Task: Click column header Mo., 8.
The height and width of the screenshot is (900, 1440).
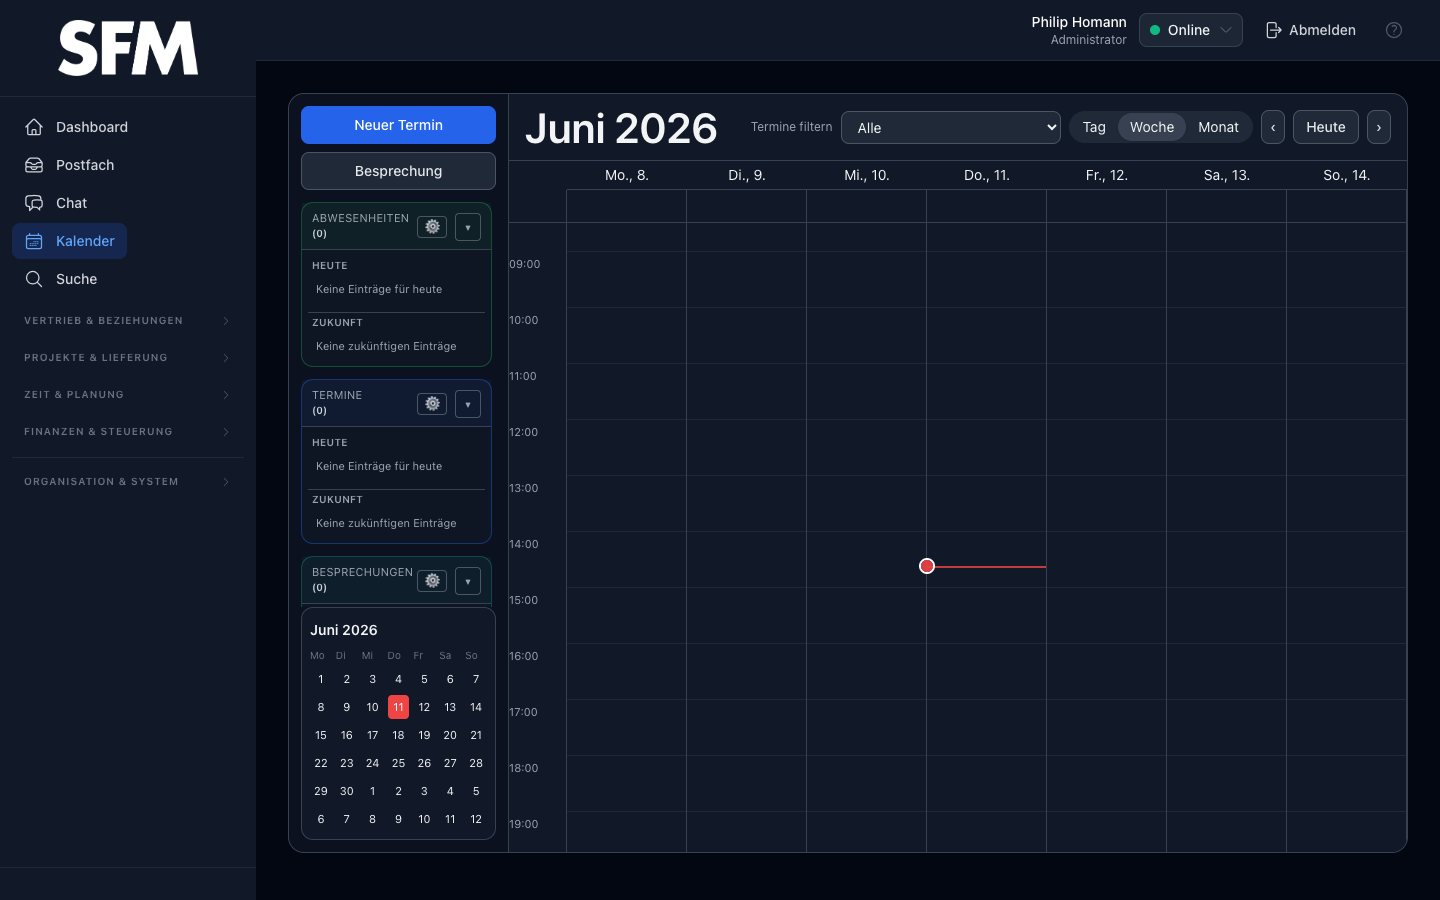Action: (627, 175)
